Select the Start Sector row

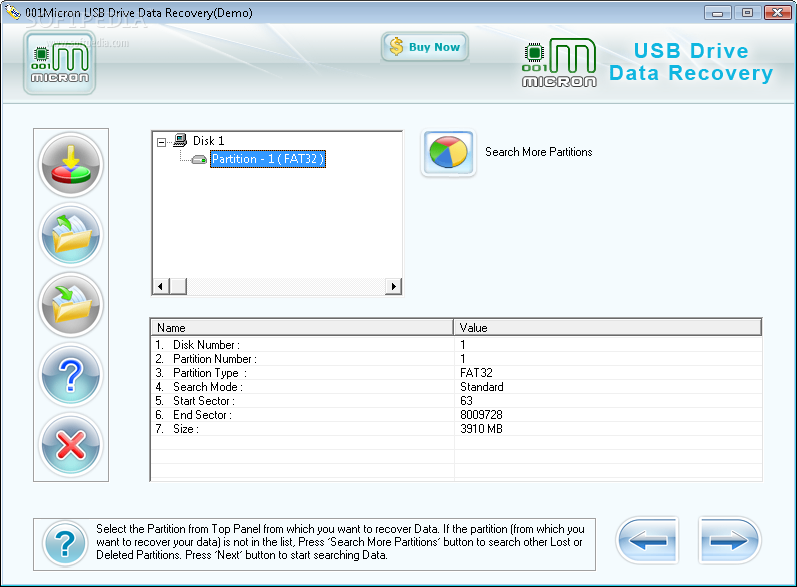(x=456, y=401)
